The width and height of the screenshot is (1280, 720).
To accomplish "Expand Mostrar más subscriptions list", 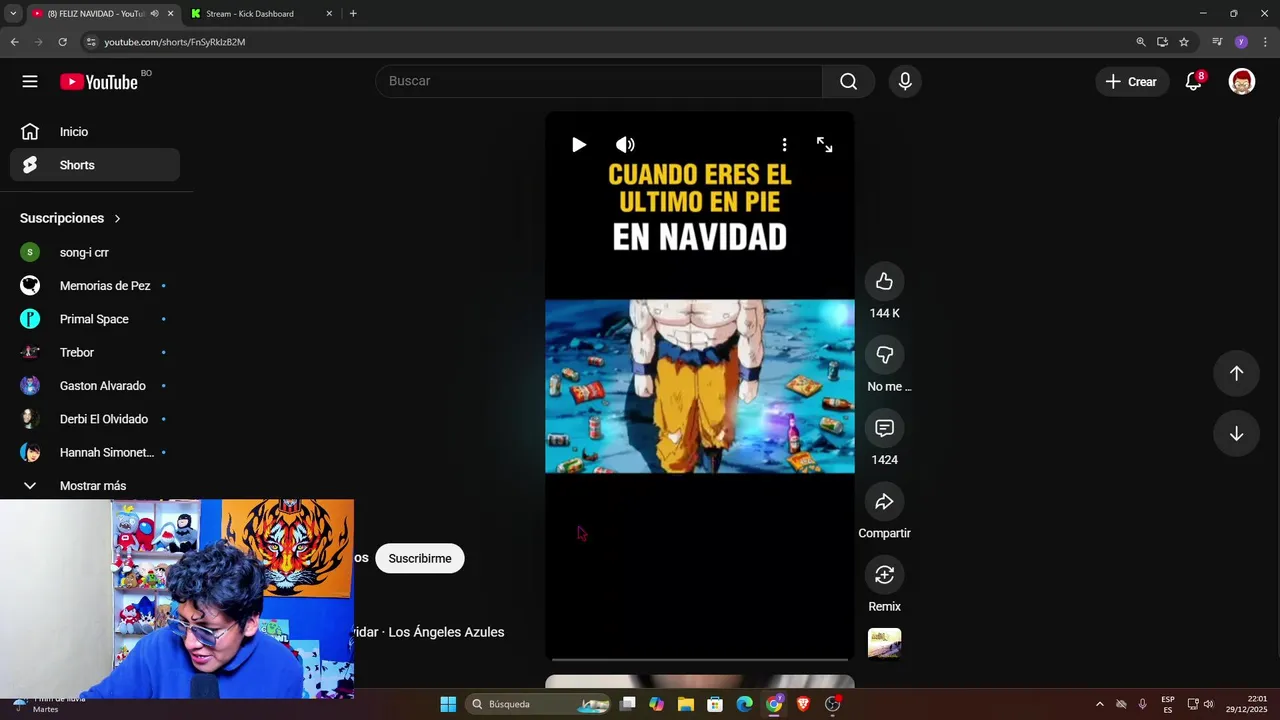I will (x=95, y=486).
